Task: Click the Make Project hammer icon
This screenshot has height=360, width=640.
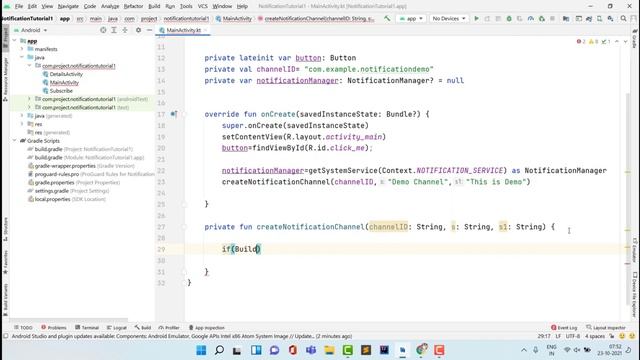Action: 387,18
